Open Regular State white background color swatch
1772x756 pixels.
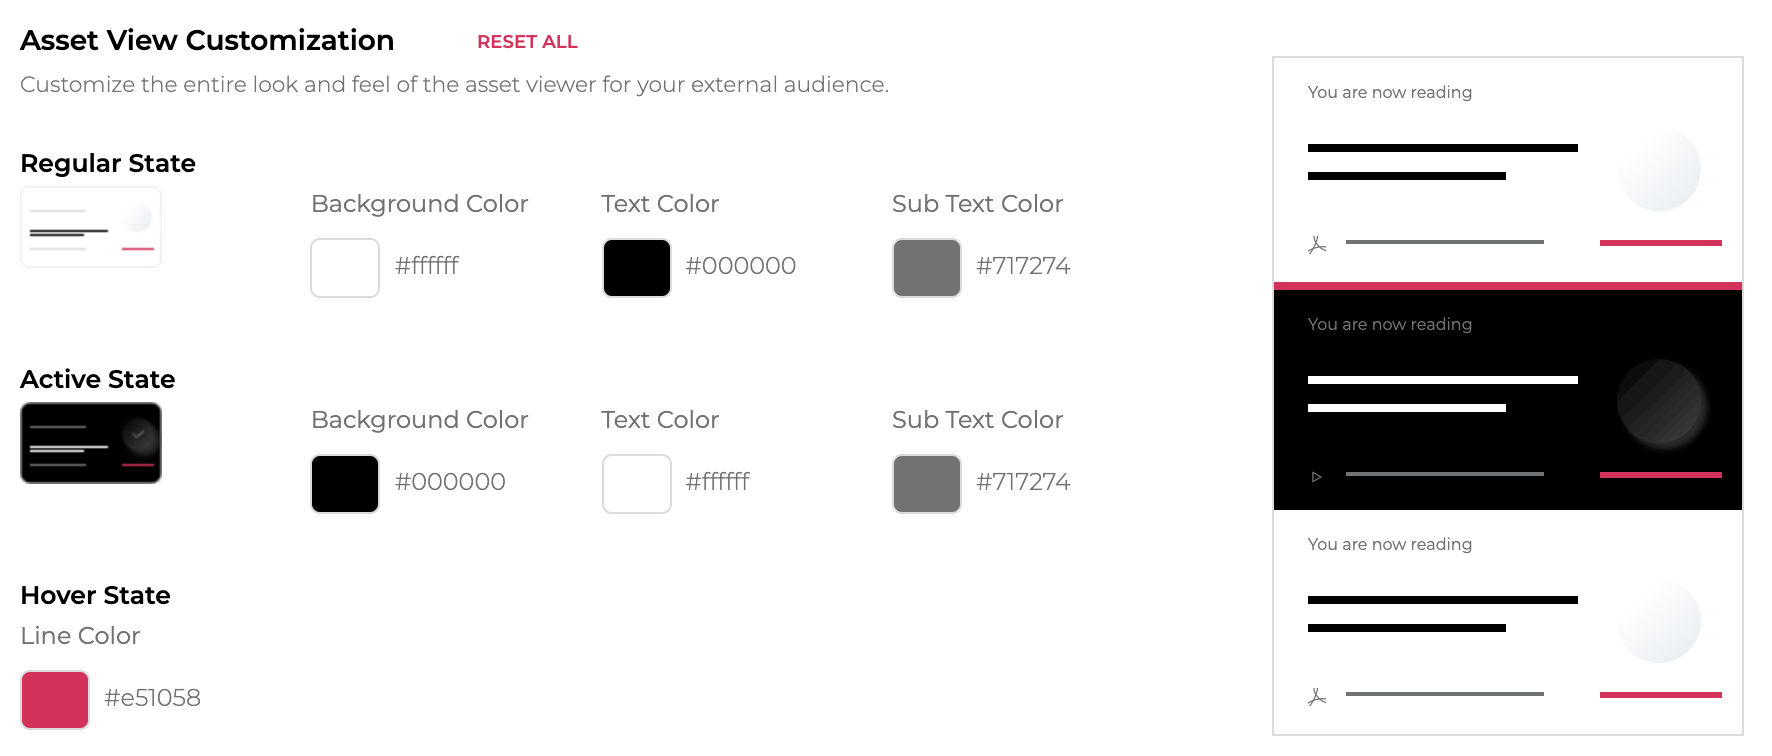click(x=345, y=268)
